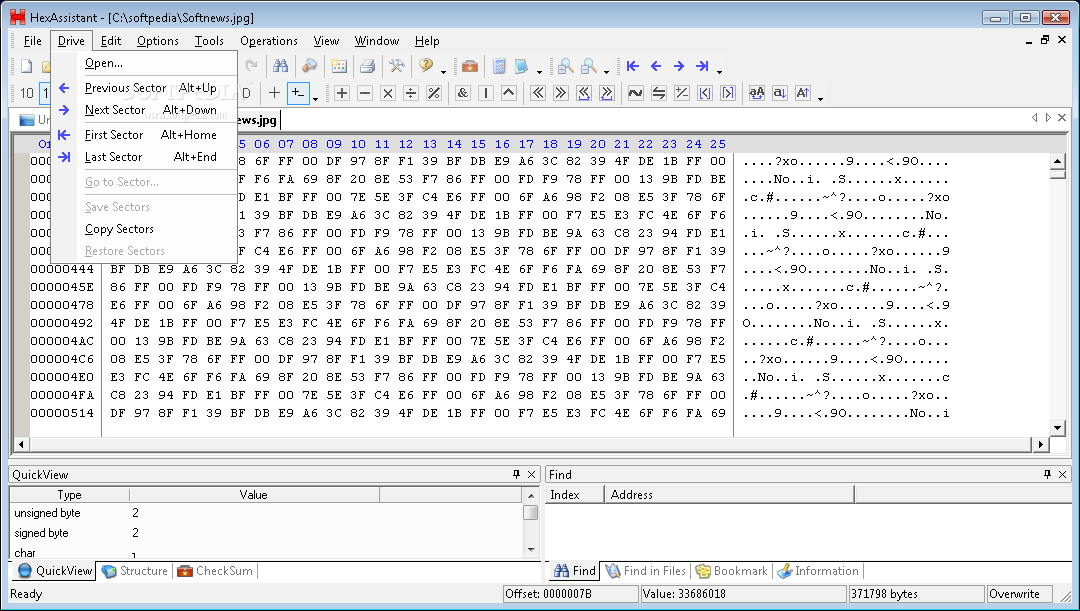Open the Operations menu

(269, 41)
